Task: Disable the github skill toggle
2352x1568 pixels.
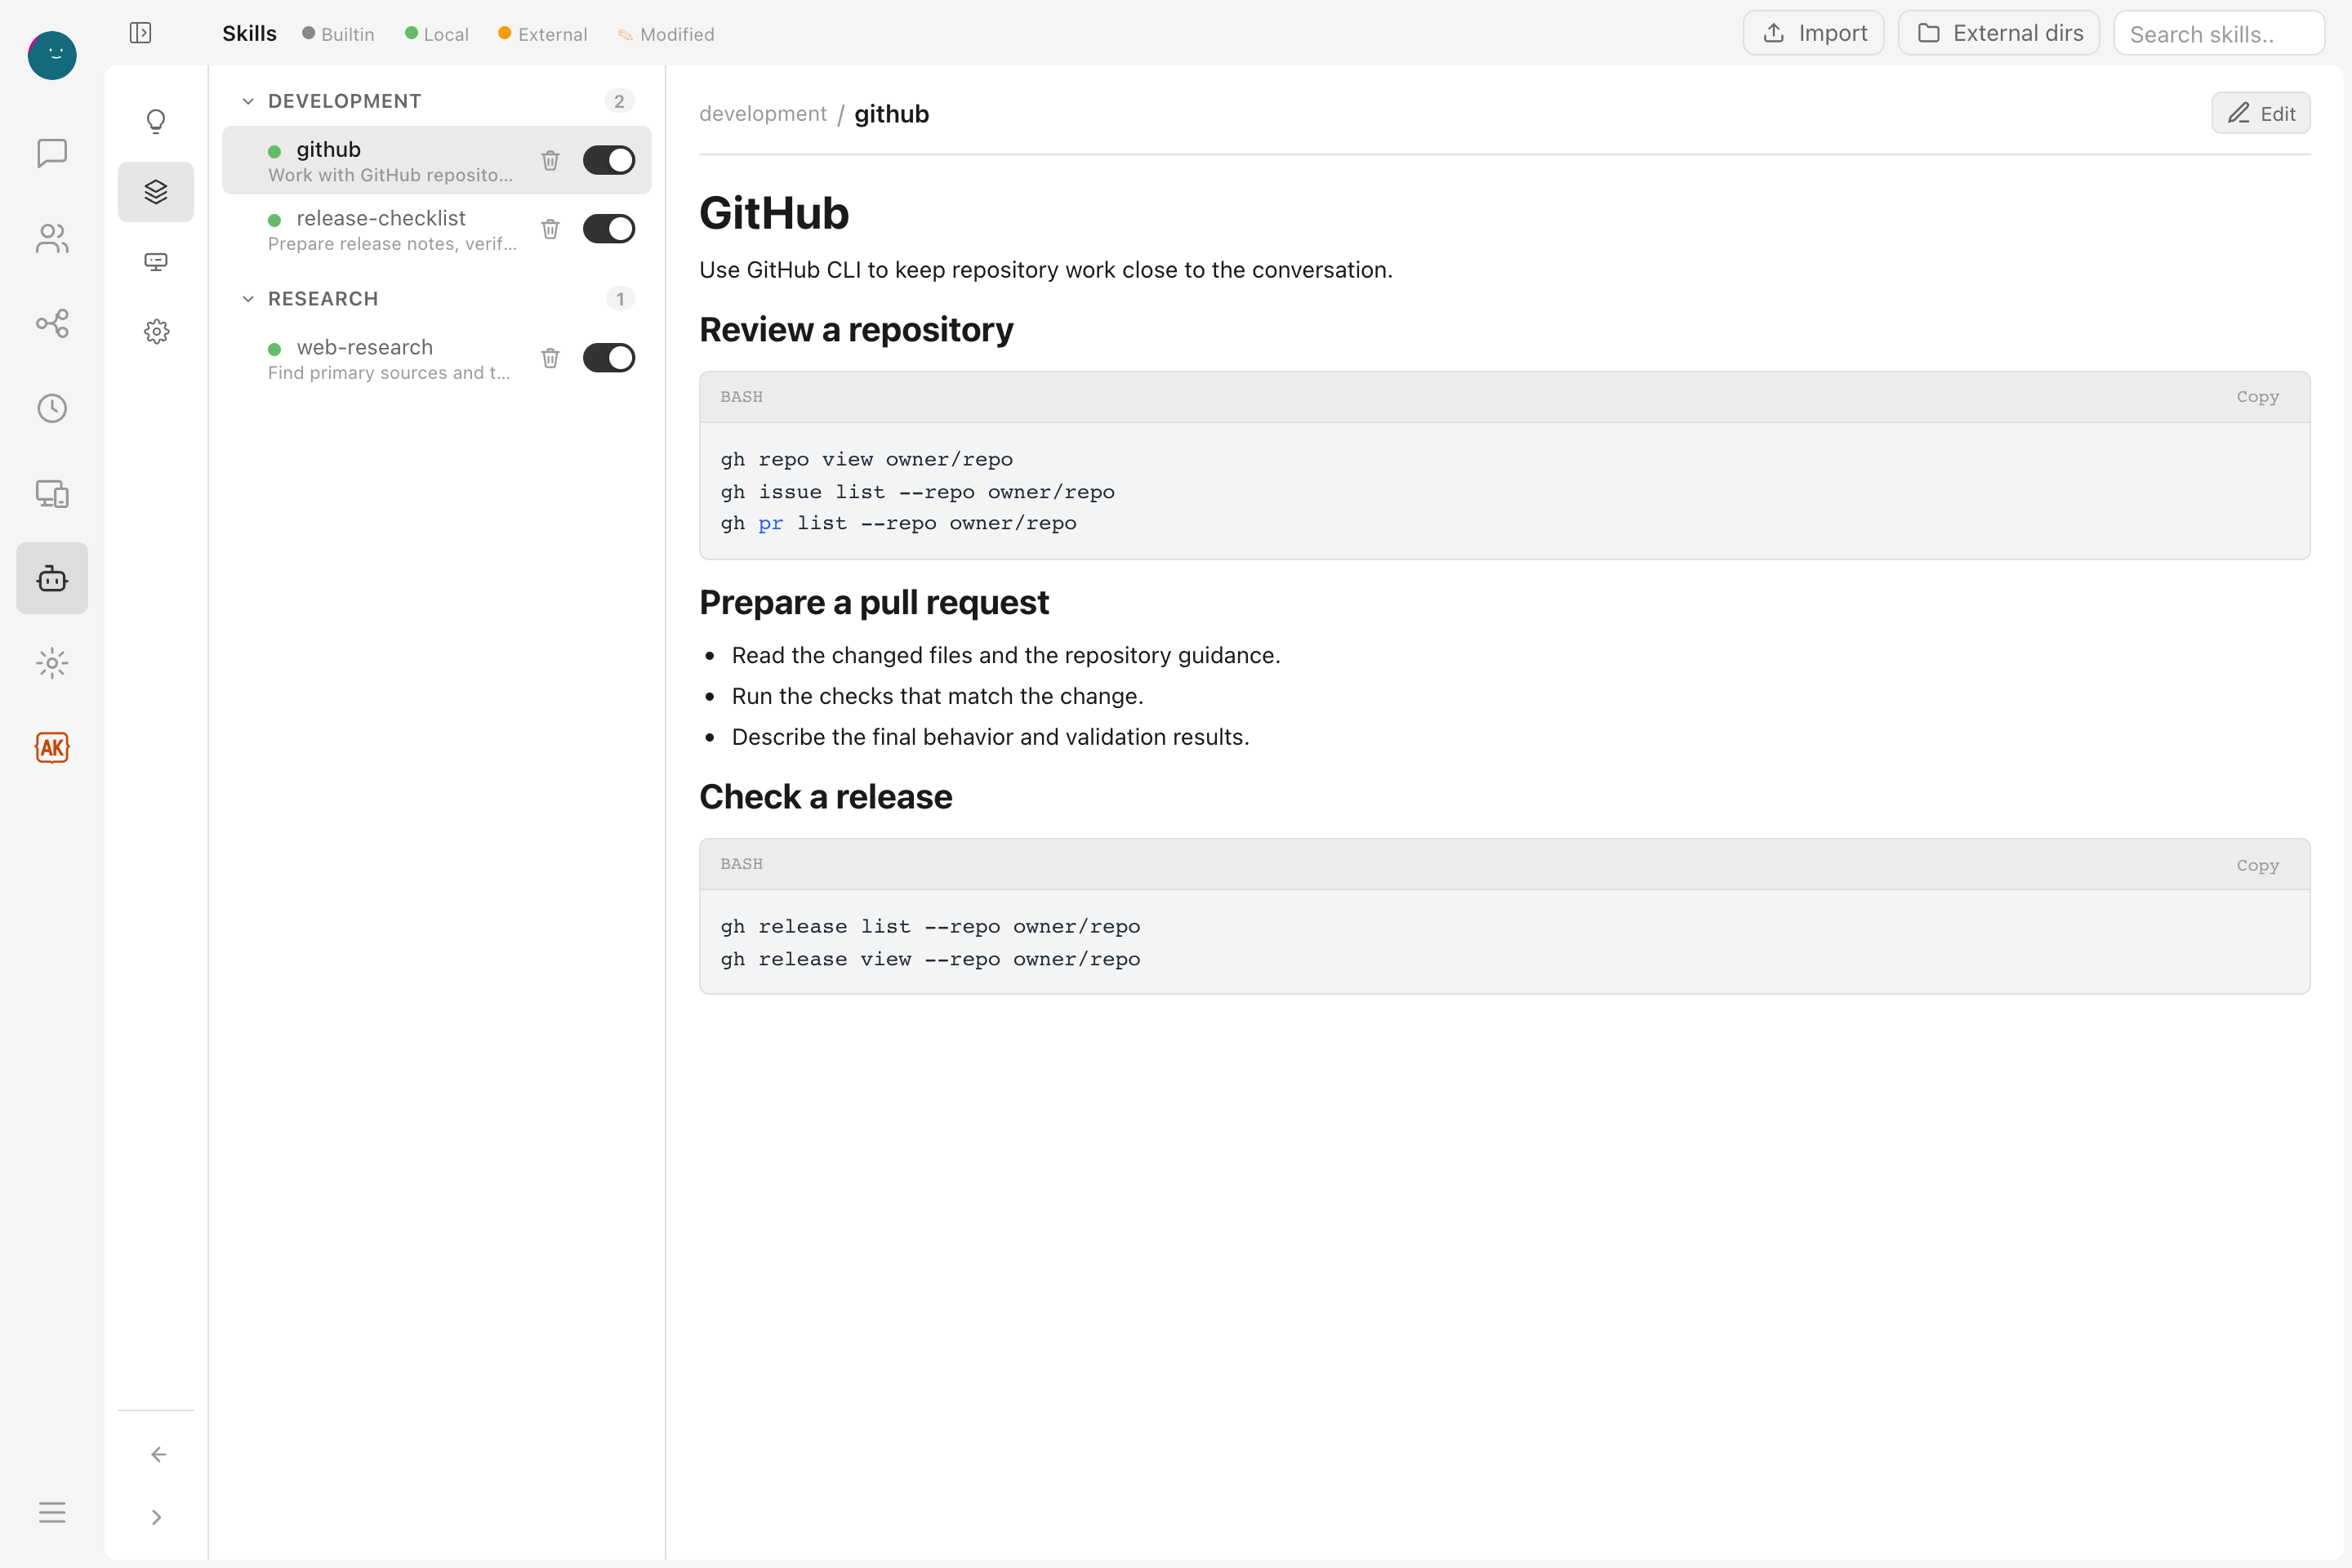Action: (609, 160)
